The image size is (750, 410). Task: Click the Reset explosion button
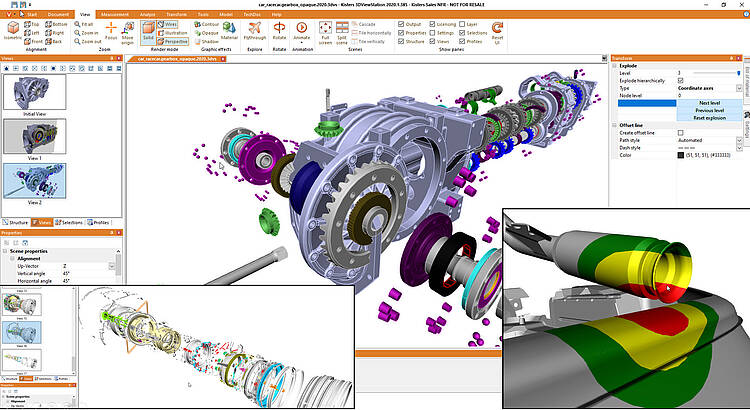(x=709, y=118)
